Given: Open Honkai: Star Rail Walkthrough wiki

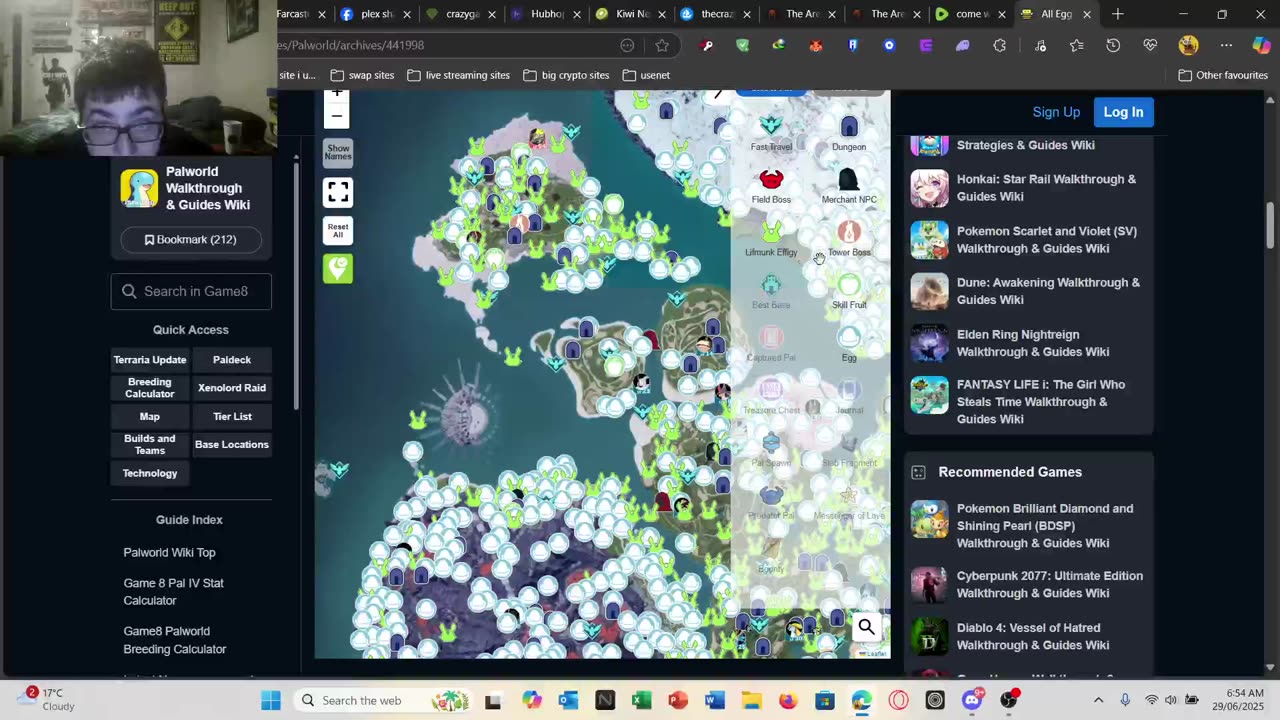Looking at the screenshot, I should point(1046,188).
